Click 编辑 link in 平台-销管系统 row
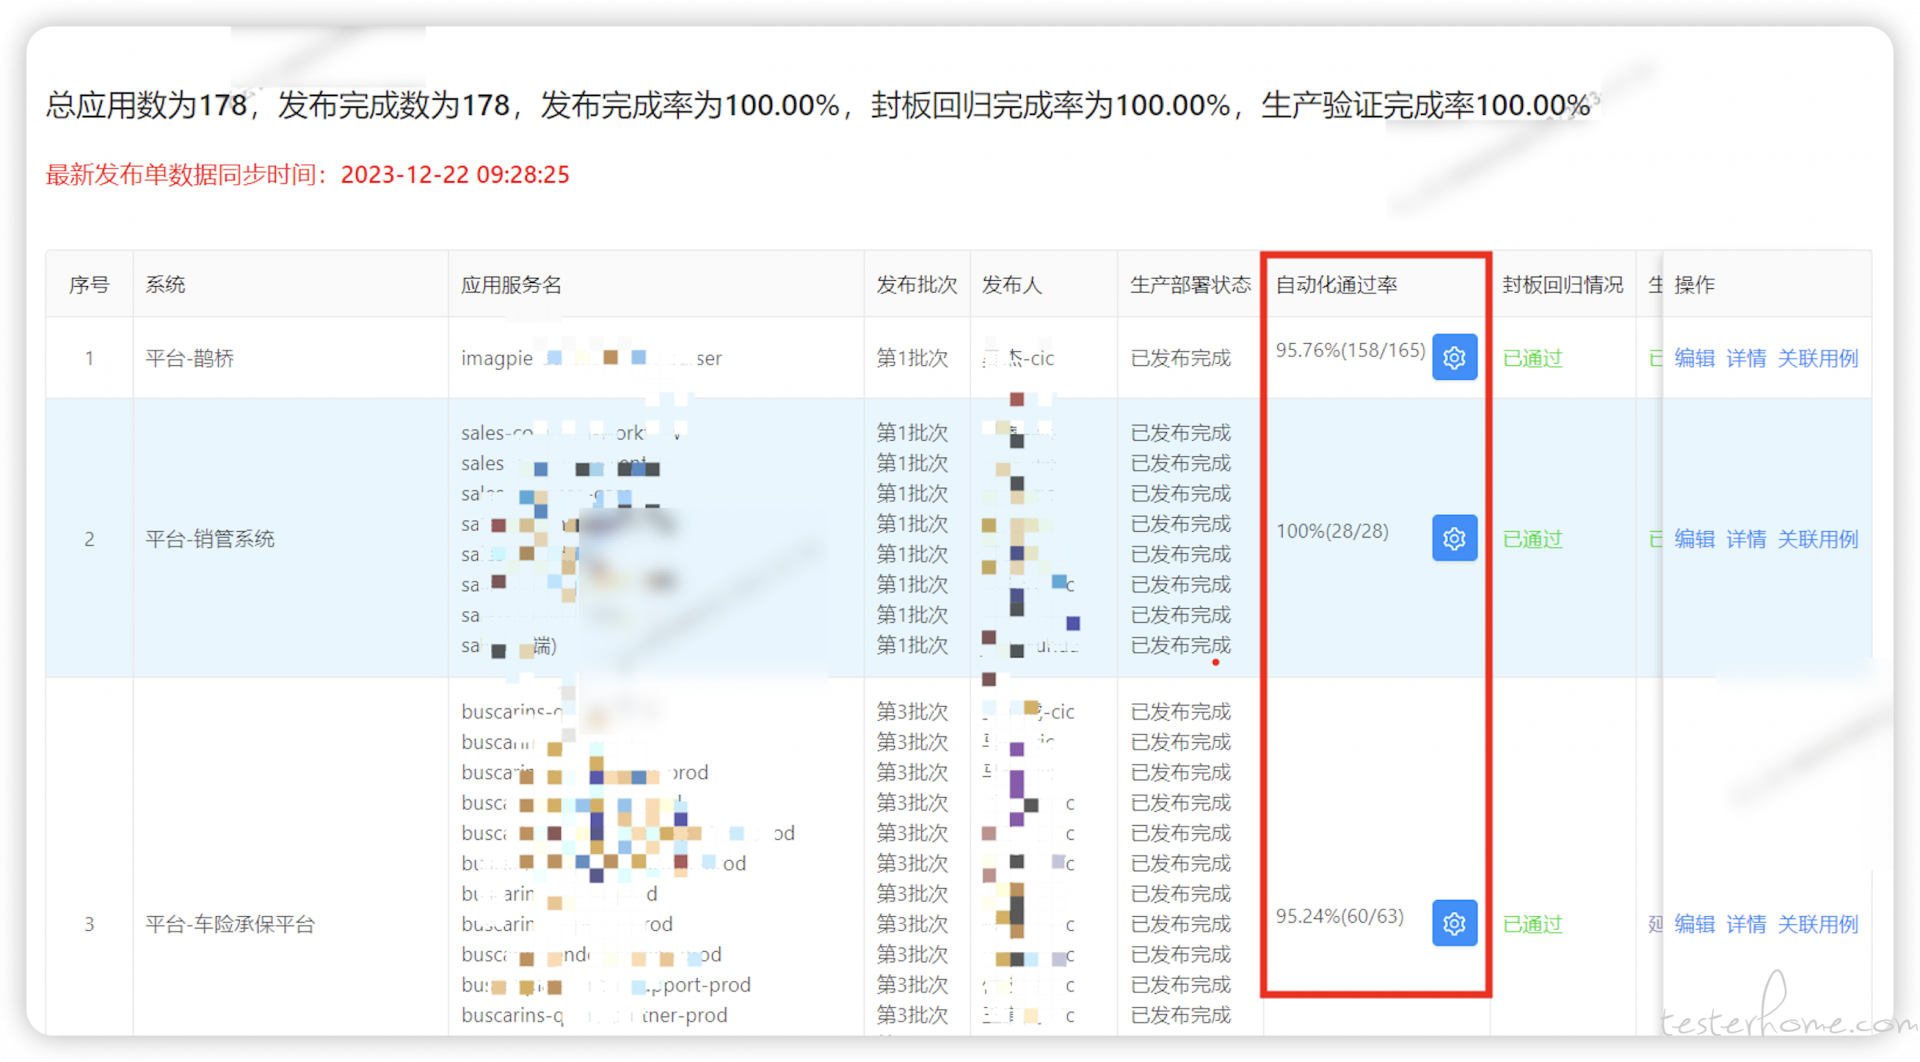 click(x=1694, y=539)
